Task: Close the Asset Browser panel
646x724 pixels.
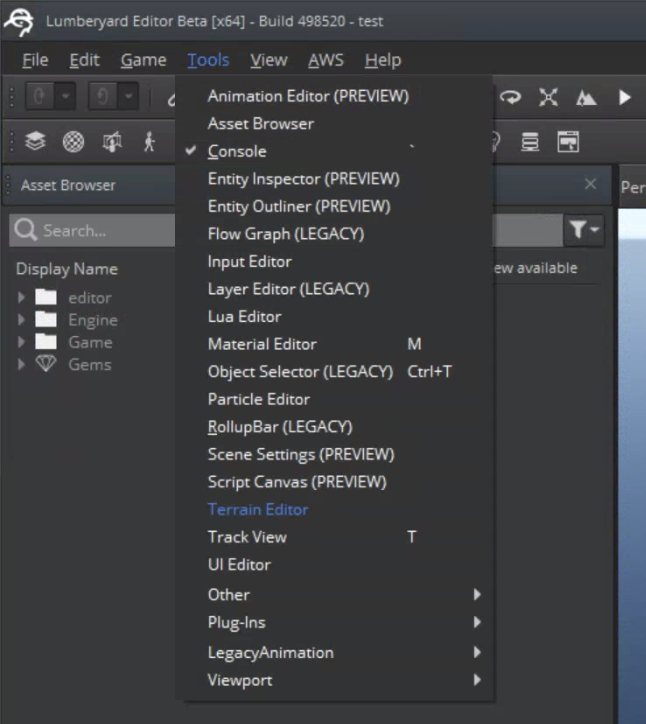Action: coord(590,184)
